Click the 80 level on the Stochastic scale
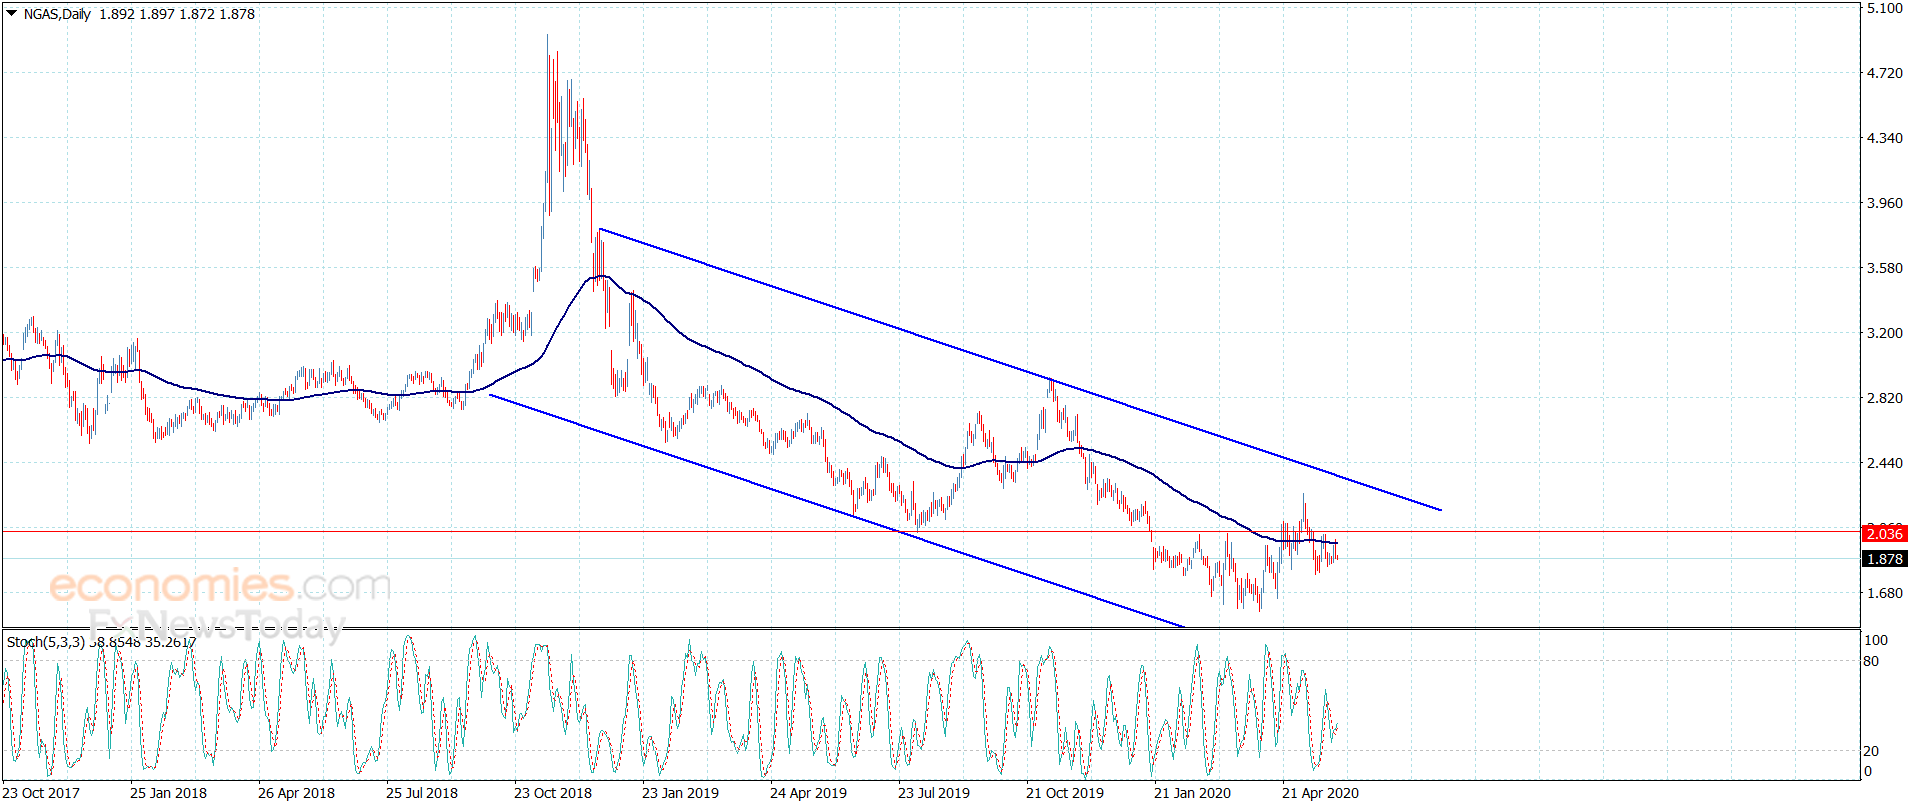This screenshot has height=807, width=1916. [1872, 661]
